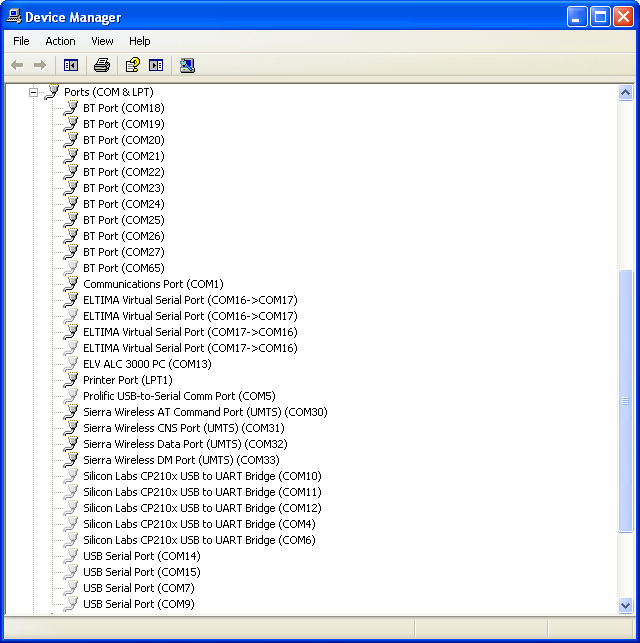The height and width of the screenshot is (643, 640).
Task: Click icon beside USB Serial Port (COM7)
Action: coord(71,588)
